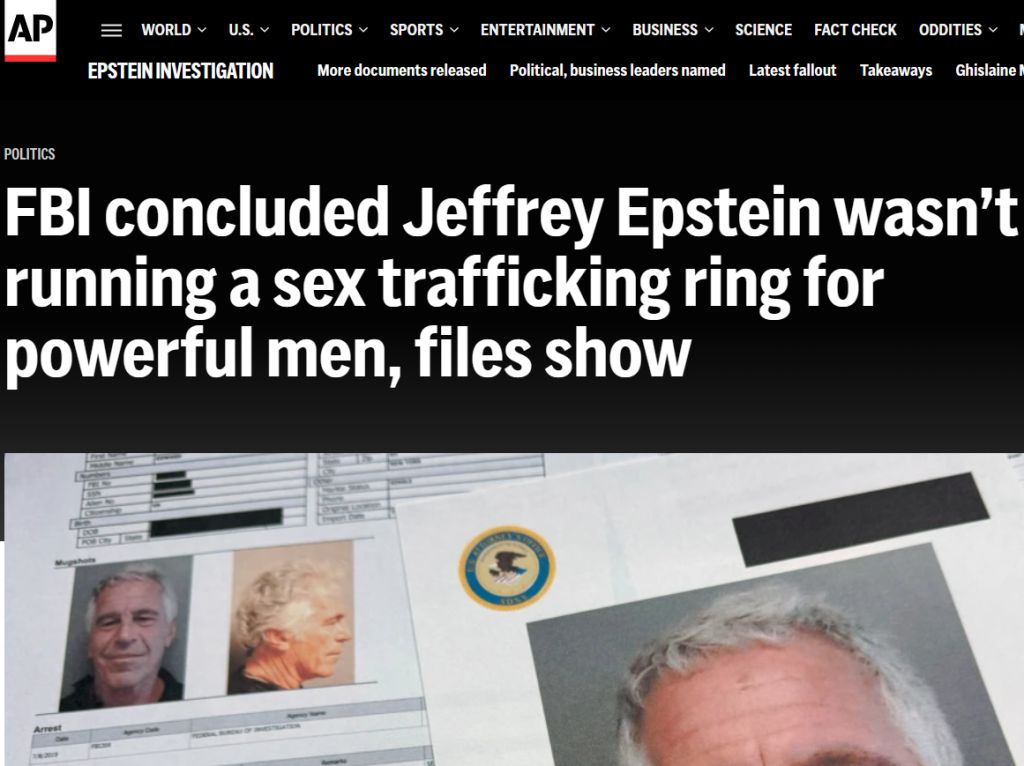Viewport: 1024px width, 766px height.
Task: Click the FBI concluded article headline
Action: point(510,283)
